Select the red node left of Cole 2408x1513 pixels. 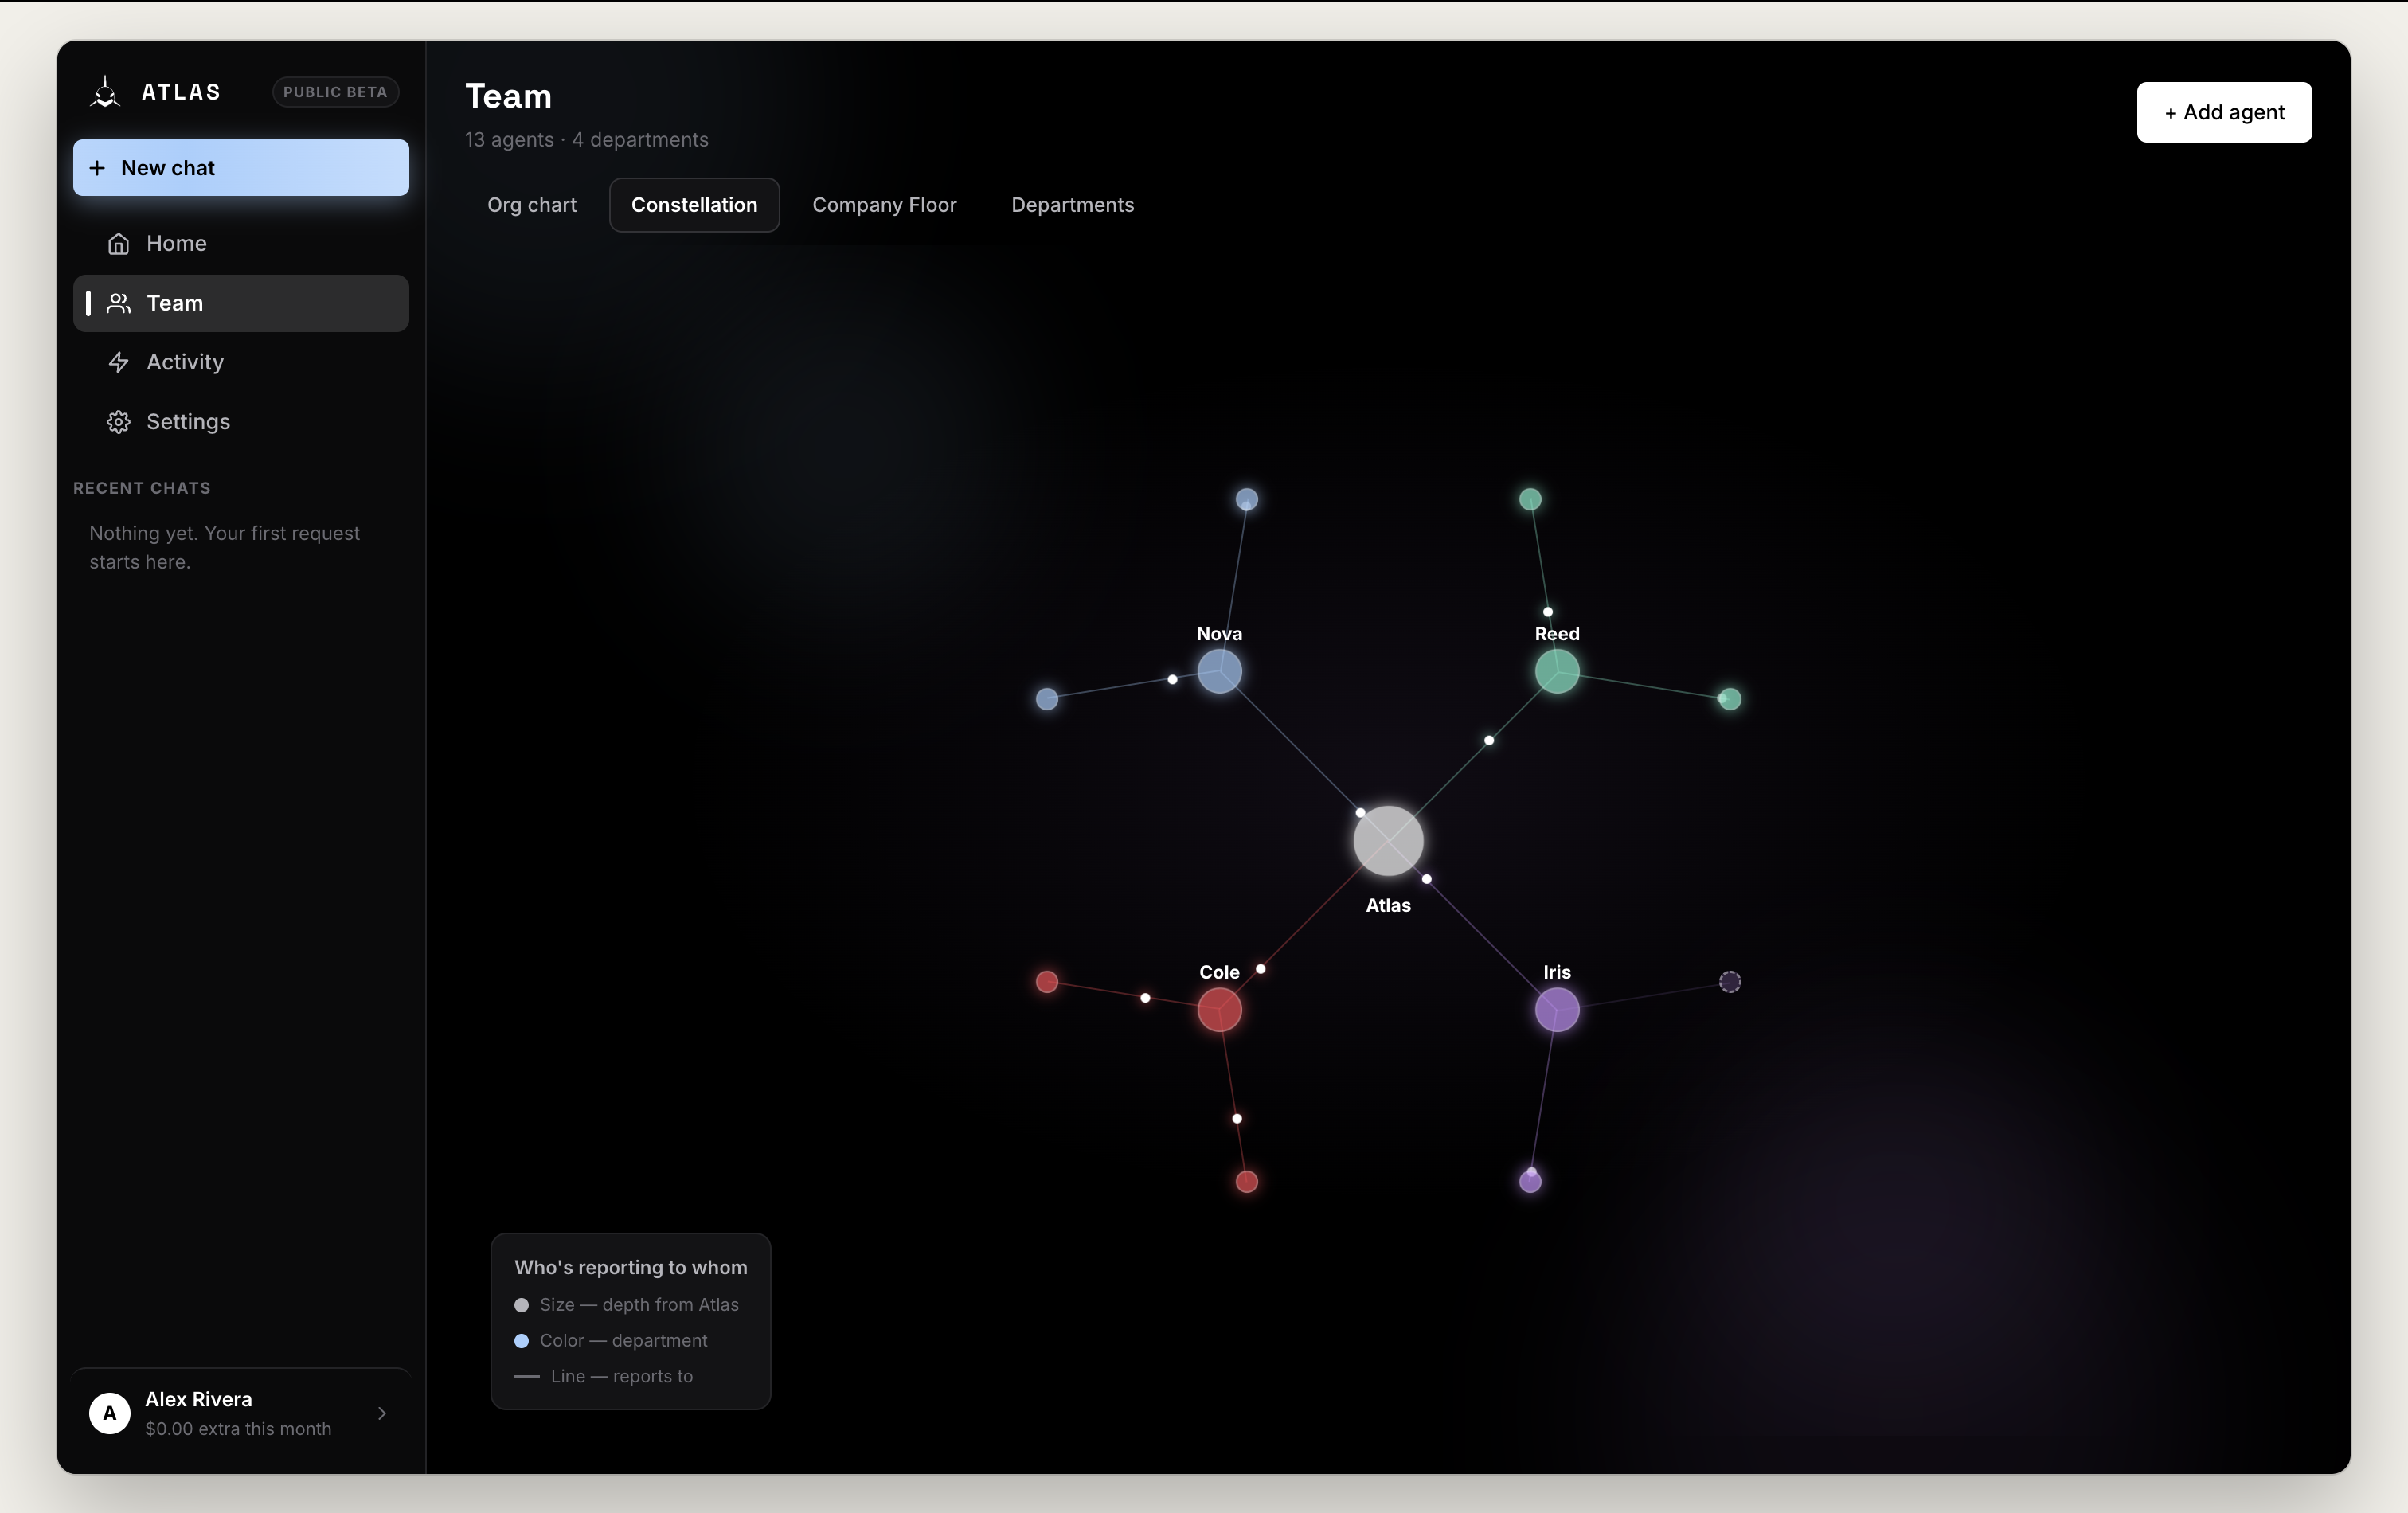coord(1047,981)
